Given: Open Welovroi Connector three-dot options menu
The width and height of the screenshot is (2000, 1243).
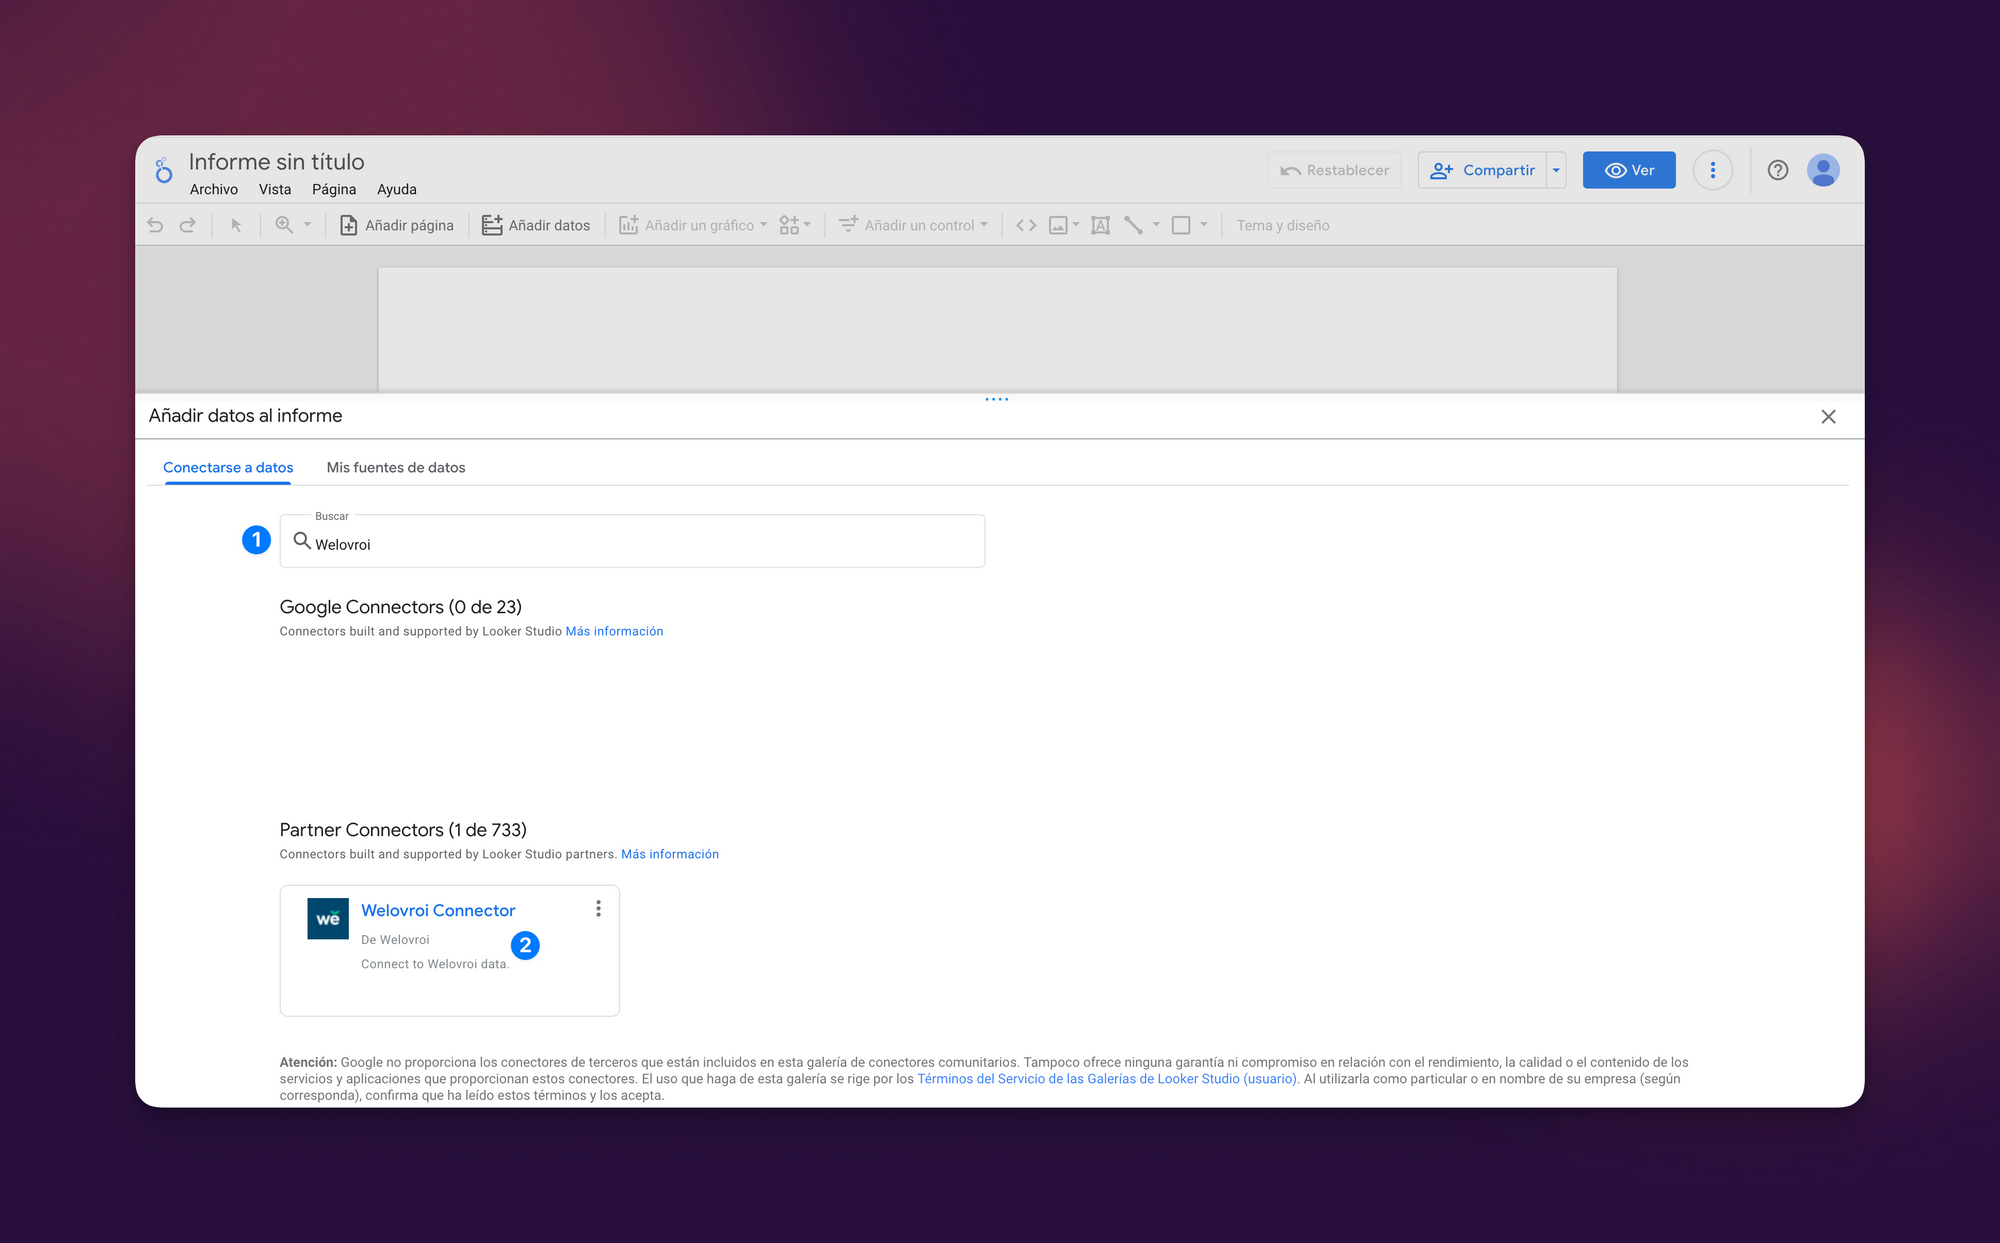Looking at the screenshot, I should (x=598, y=908).
